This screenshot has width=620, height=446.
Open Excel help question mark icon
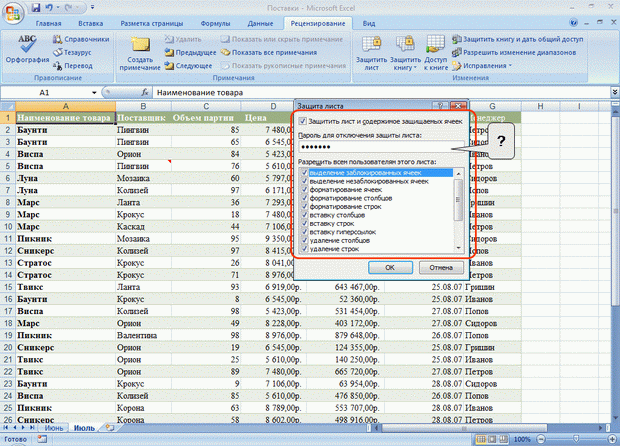click(x=573, y=23)
